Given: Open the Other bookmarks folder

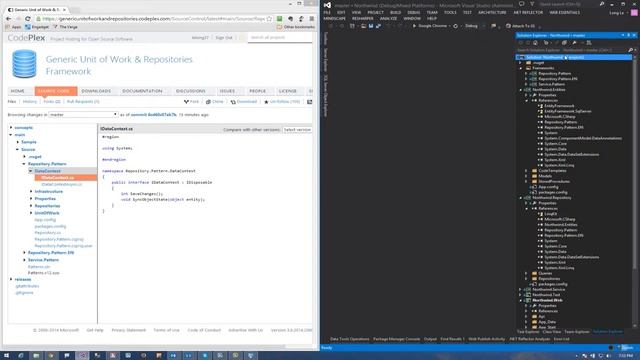Looking at the screenshot, I should [296, 27].
